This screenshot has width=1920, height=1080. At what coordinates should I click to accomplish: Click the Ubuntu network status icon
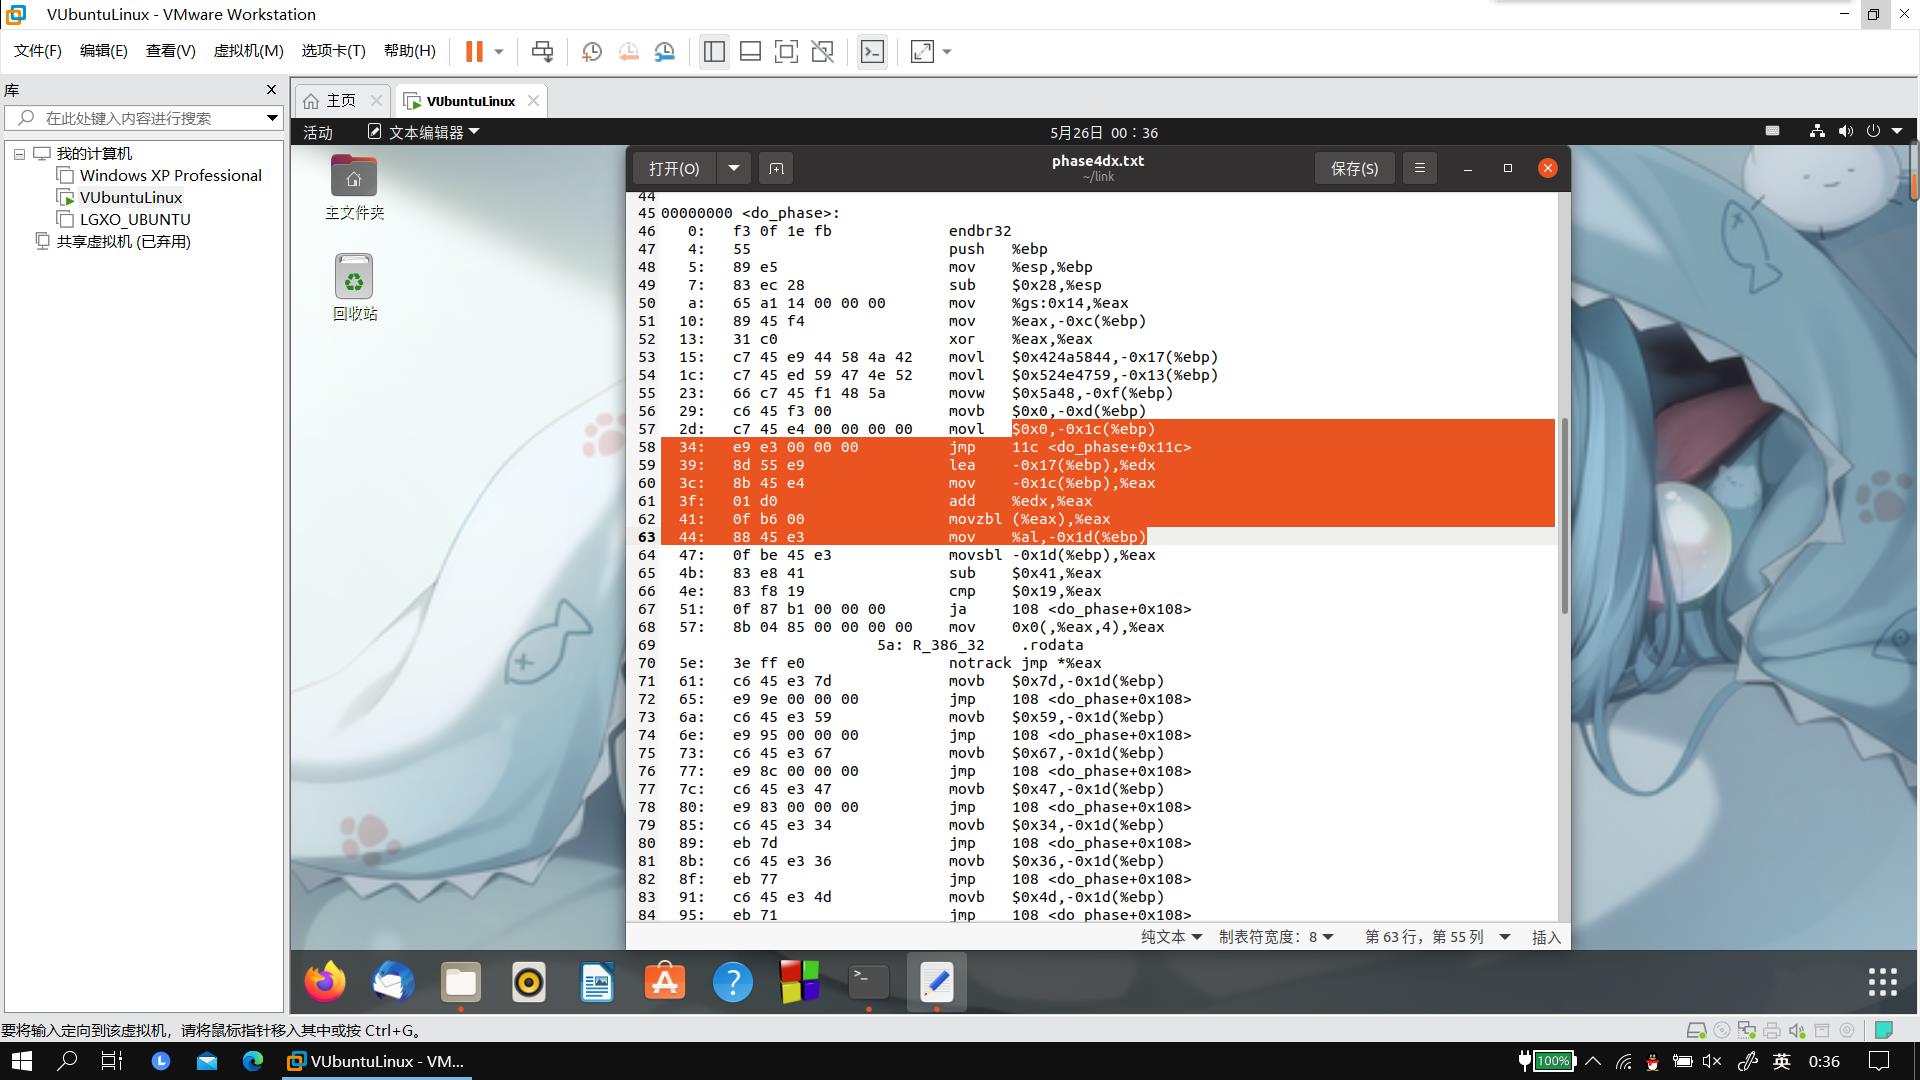click(x=1817, y=131)
